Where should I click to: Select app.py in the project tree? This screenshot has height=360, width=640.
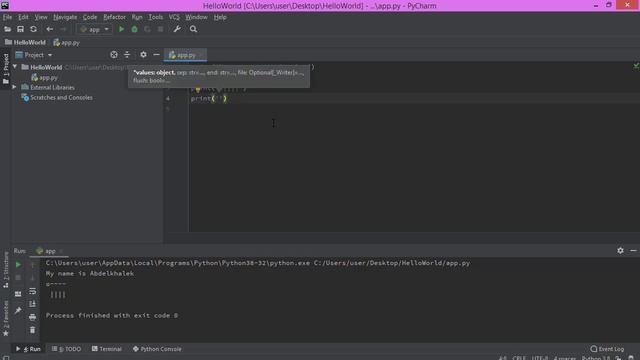pos(44,78)
